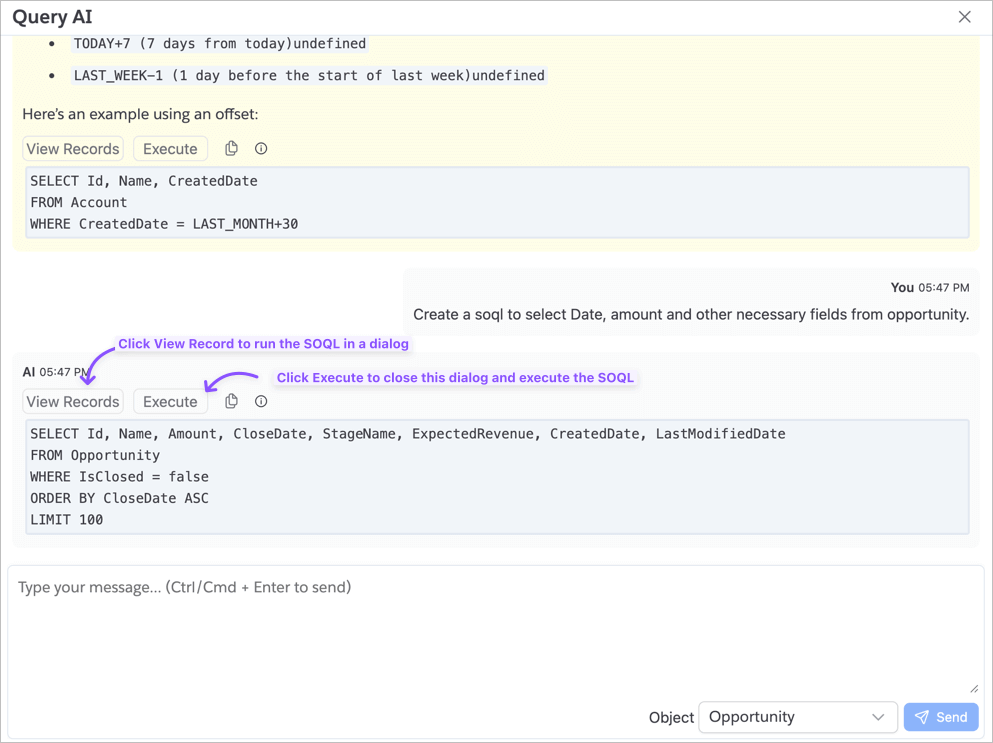Select the TODAY+7 inline code example
The height and width of the screenshot is (743, 993).
coord(219,44)
